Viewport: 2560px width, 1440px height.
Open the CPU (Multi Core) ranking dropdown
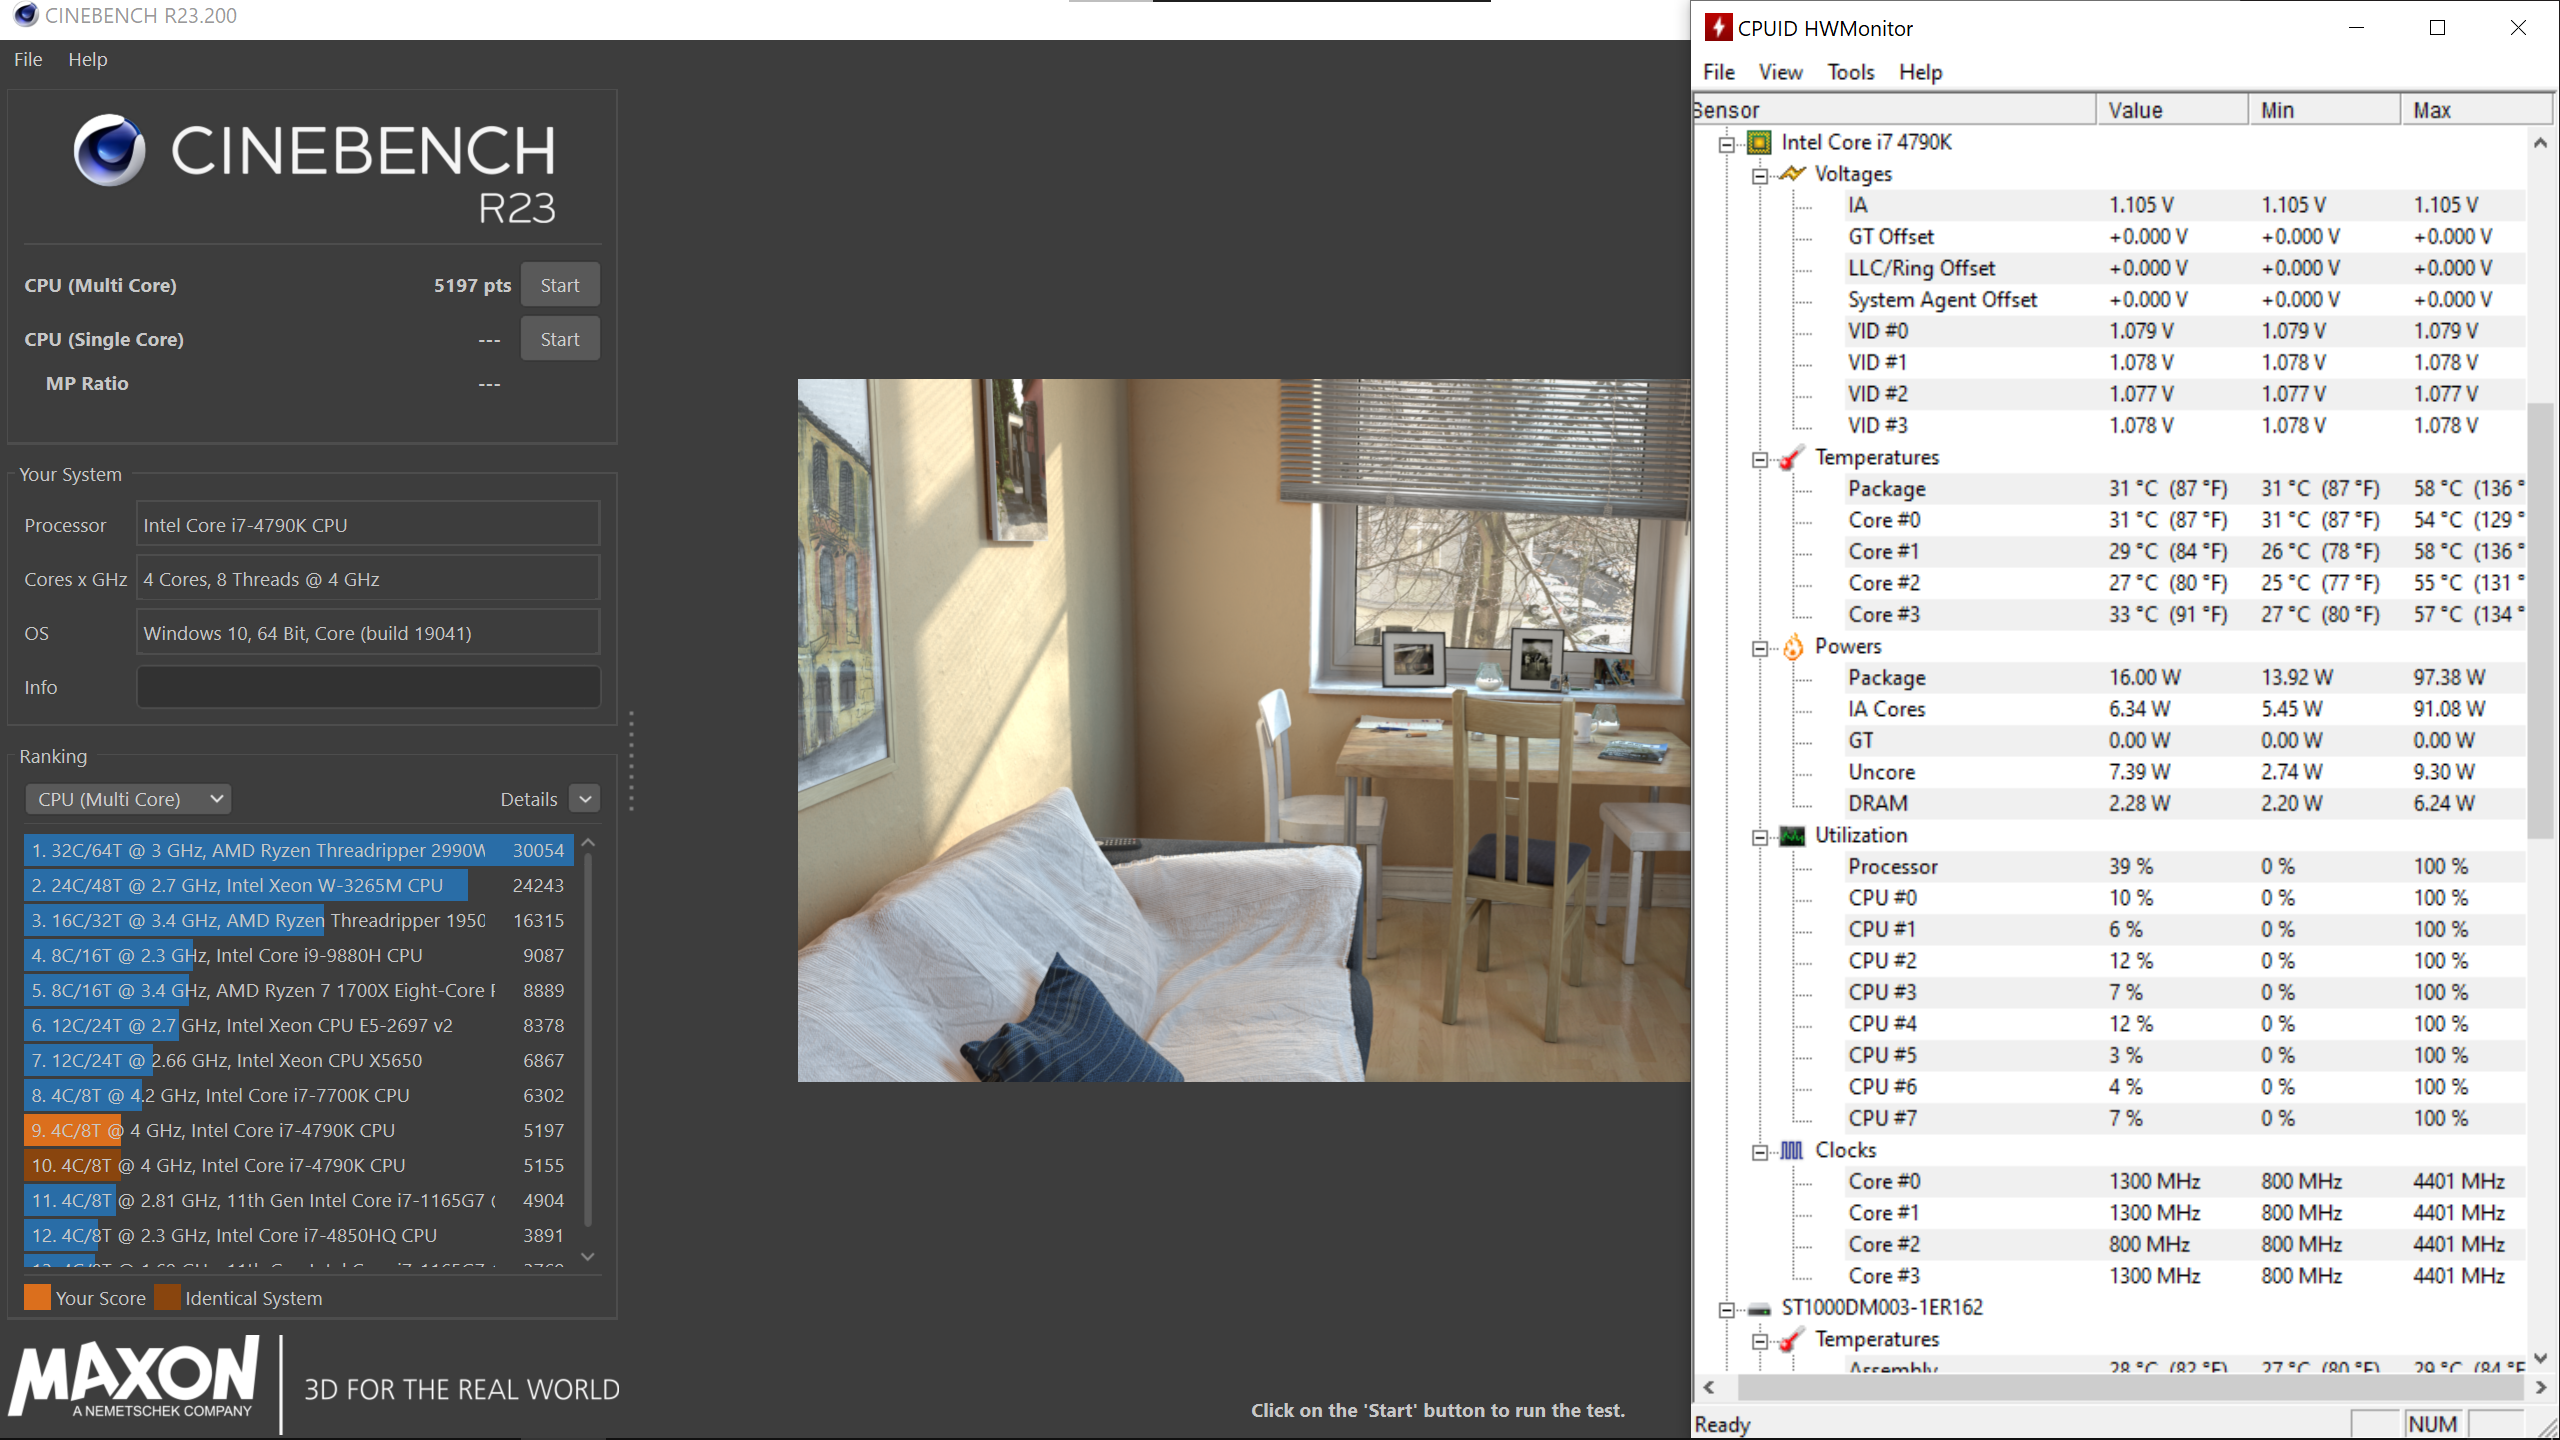128,799
